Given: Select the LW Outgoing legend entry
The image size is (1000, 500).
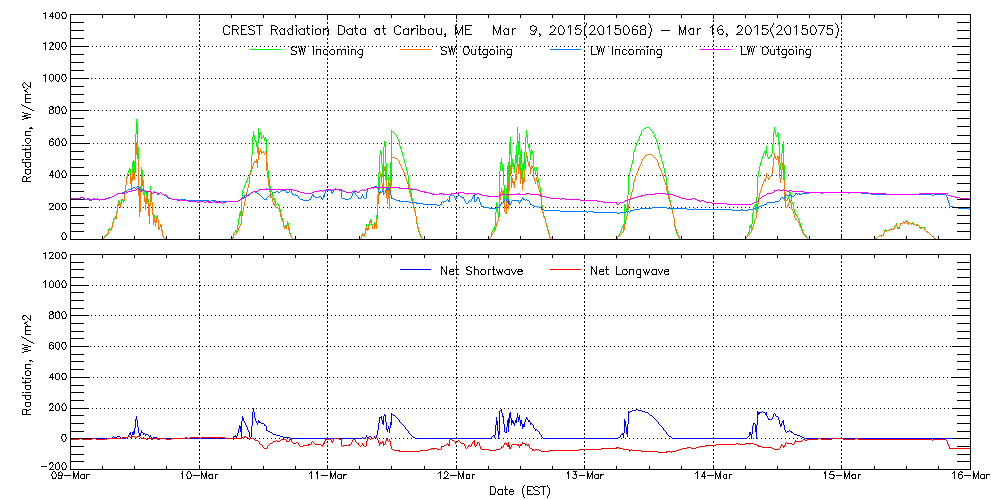Looking at the screenshot, I should point(775,51).
